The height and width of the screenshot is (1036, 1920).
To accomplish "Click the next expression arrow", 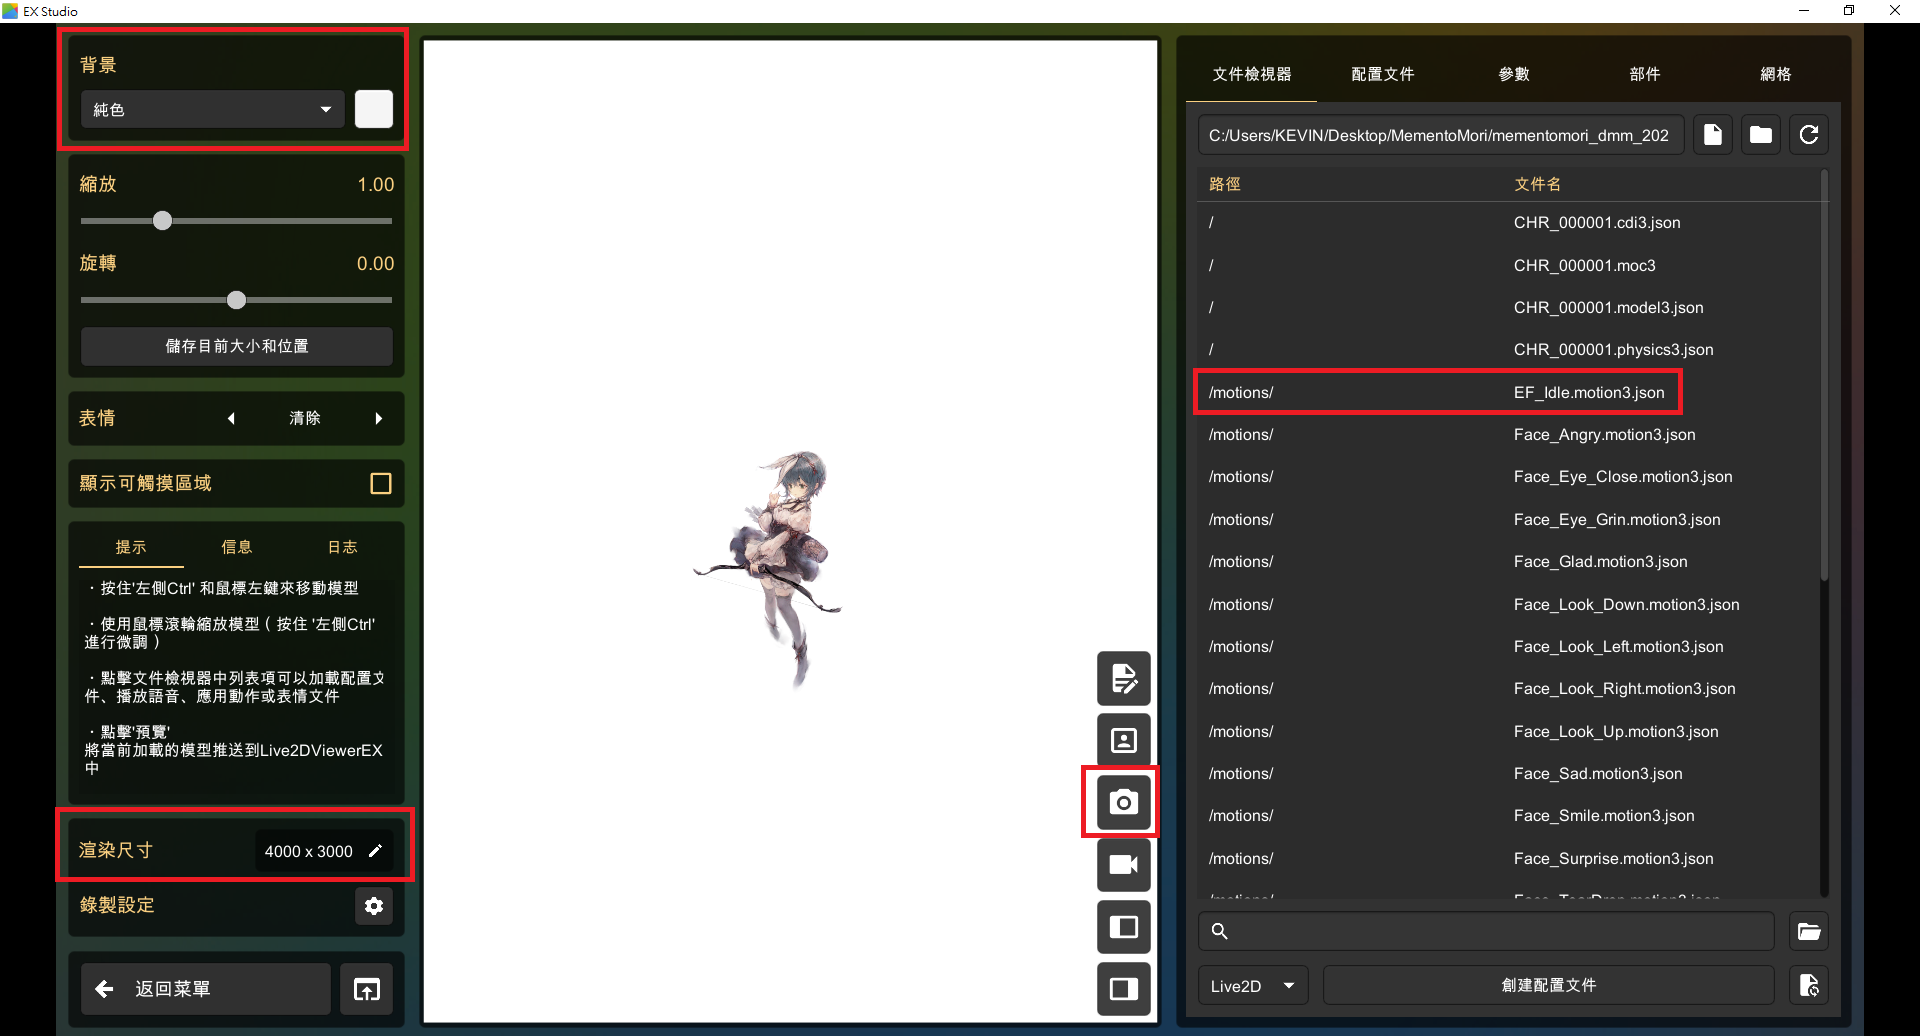I will pos(379,419).
